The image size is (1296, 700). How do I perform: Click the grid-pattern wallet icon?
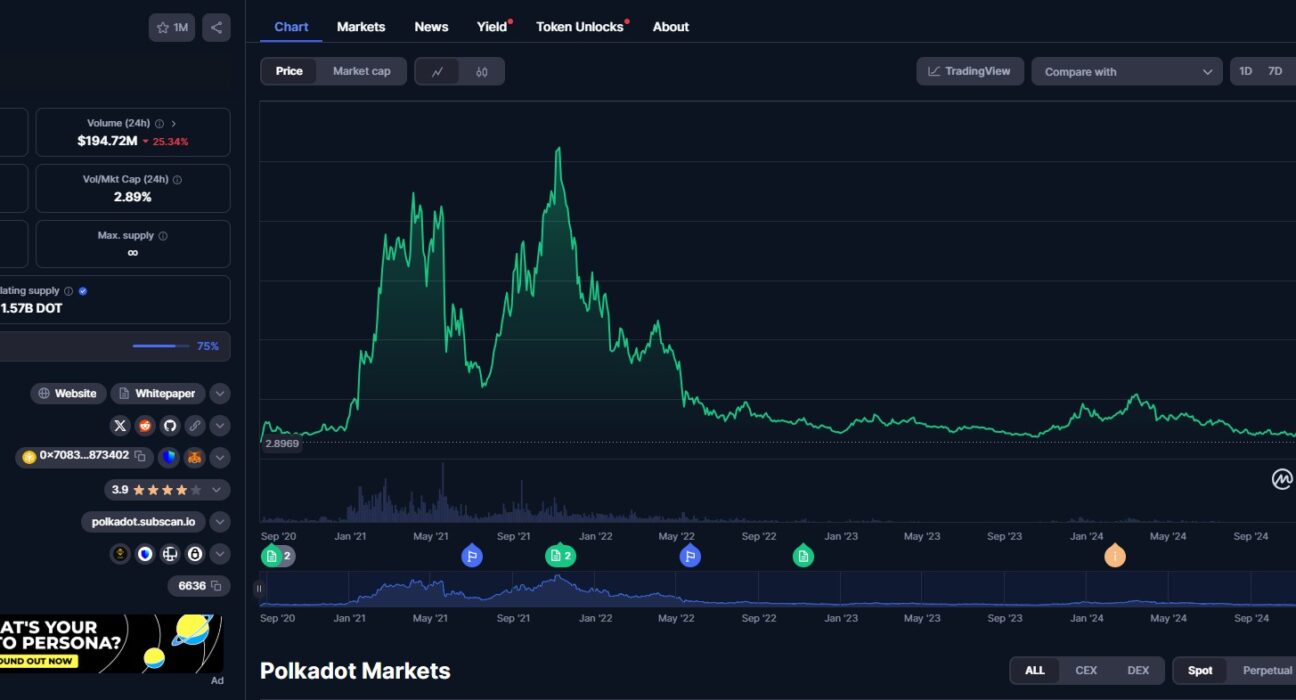click(x=170, y=554)
